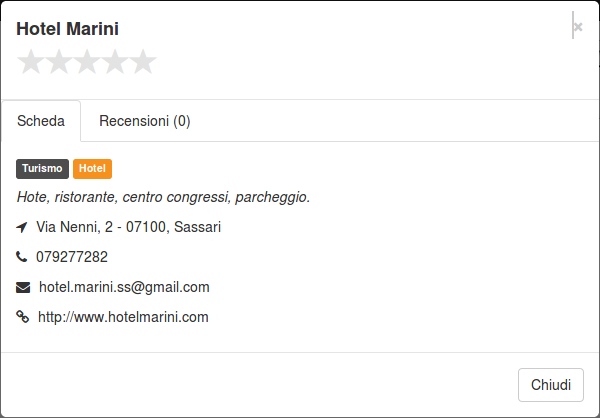Image resolution: width=600 pixels, height=418 pixels.
Task: Rate with the first star
Action: (x=31, y=62)
